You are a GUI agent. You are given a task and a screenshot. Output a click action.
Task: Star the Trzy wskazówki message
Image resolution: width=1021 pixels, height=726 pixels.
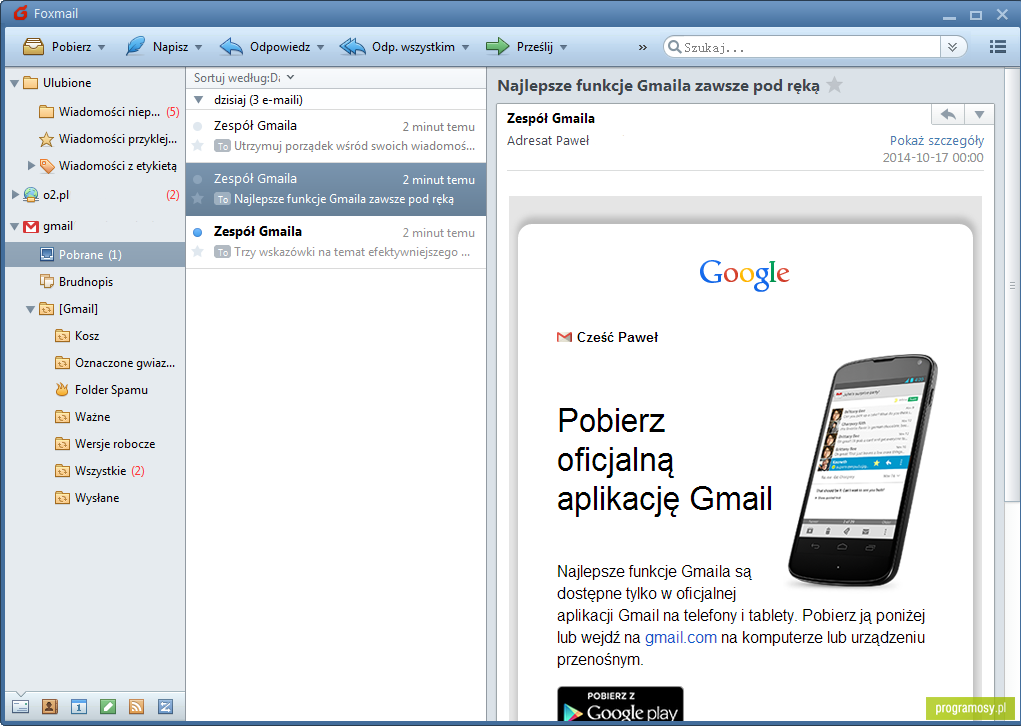coord(198,251)
